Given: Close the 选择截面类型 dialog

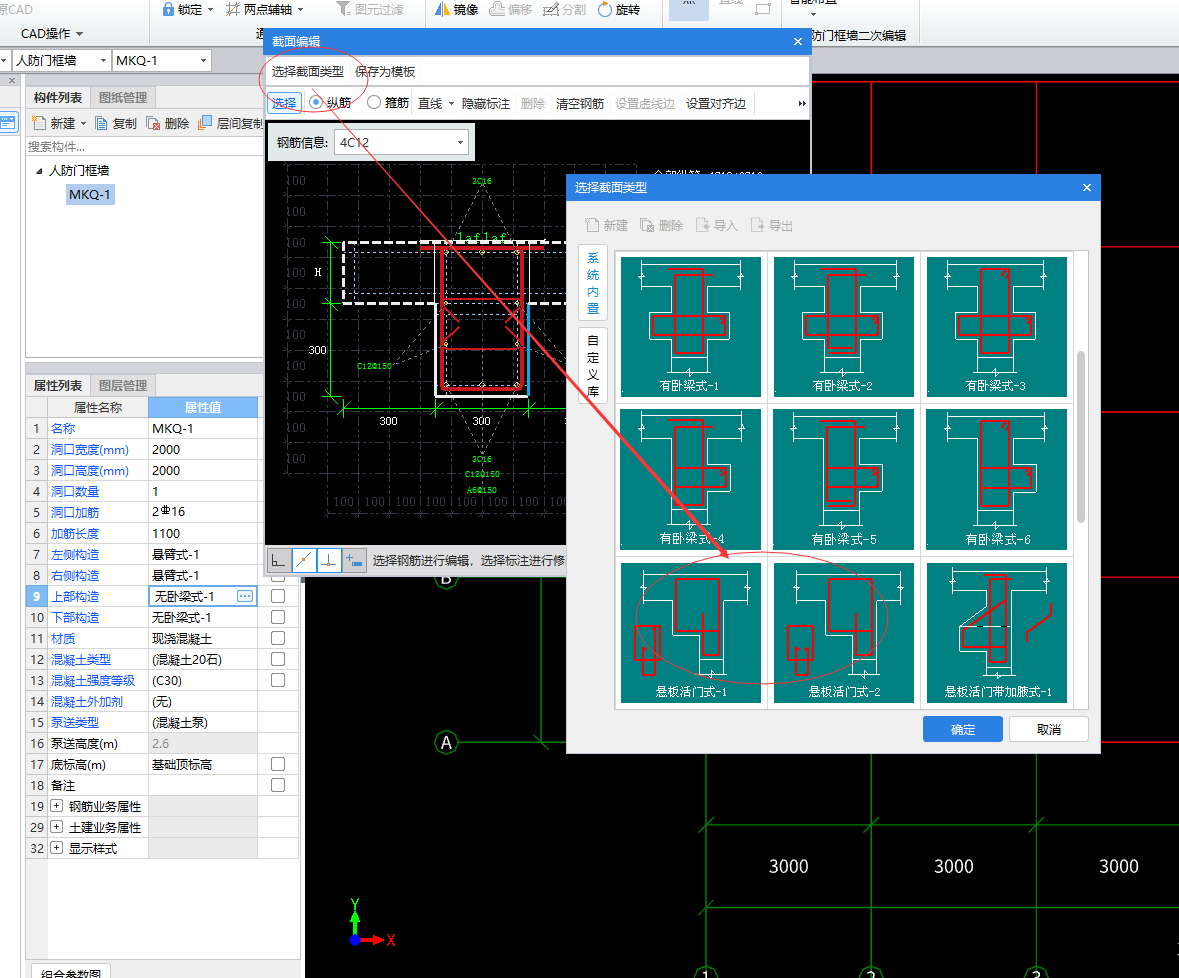Looking at the screenshot, I should [x=1087, y=187].
